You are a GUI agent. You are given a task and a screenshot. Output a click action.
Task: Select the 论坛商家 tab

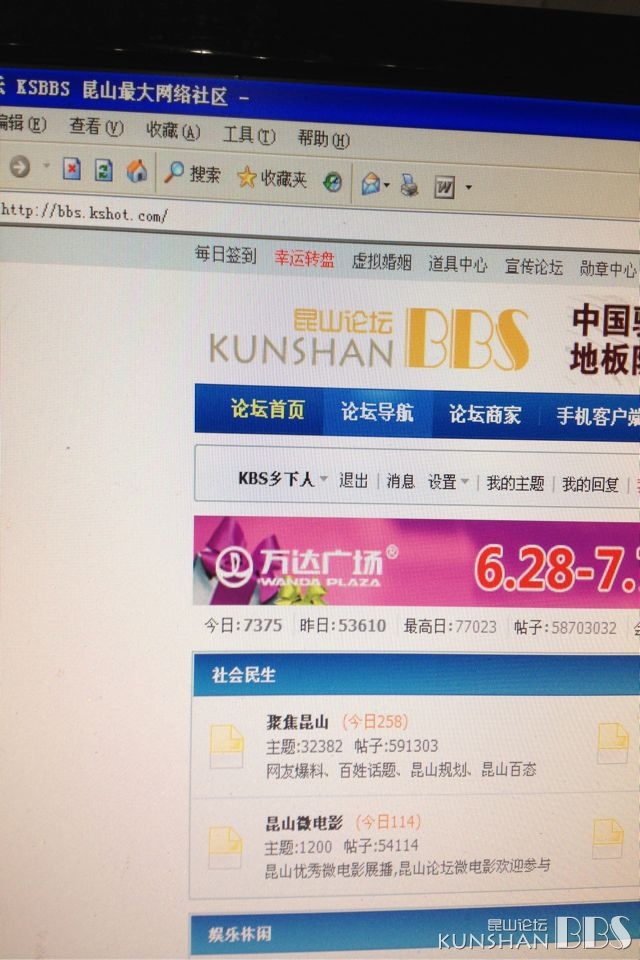tap(485, 414)
